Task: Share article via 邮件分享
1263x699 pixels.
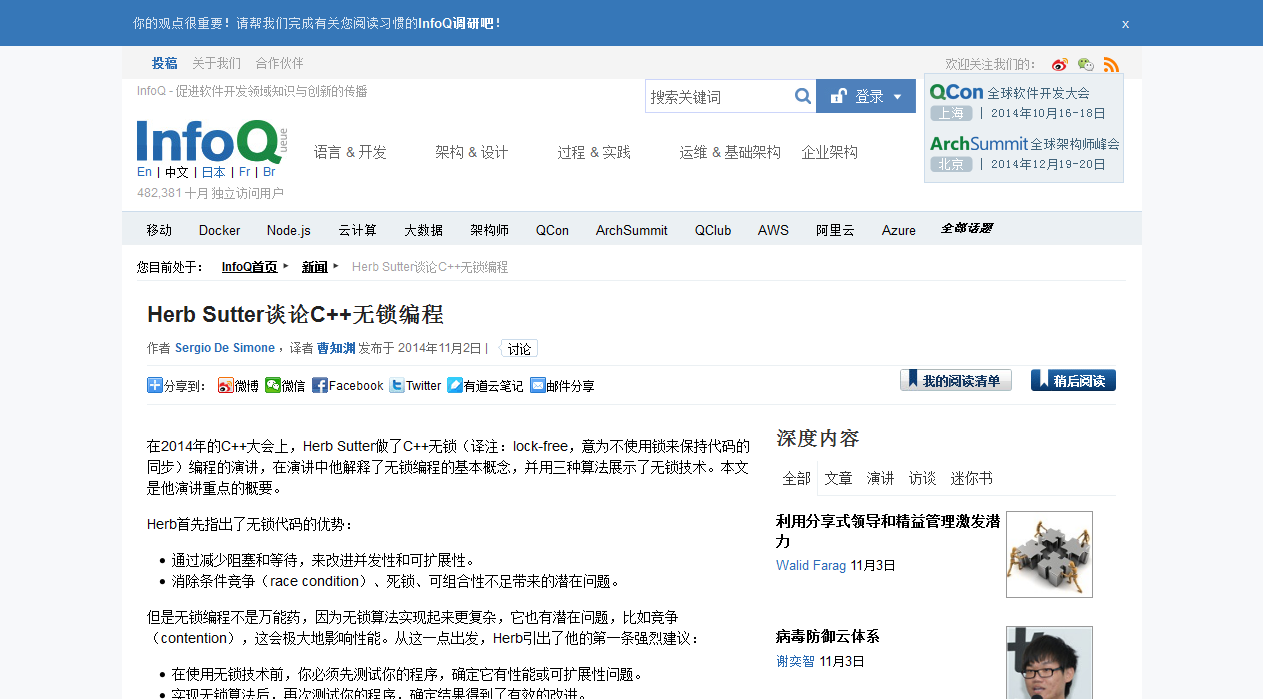Action: click(x=562, y=385)
